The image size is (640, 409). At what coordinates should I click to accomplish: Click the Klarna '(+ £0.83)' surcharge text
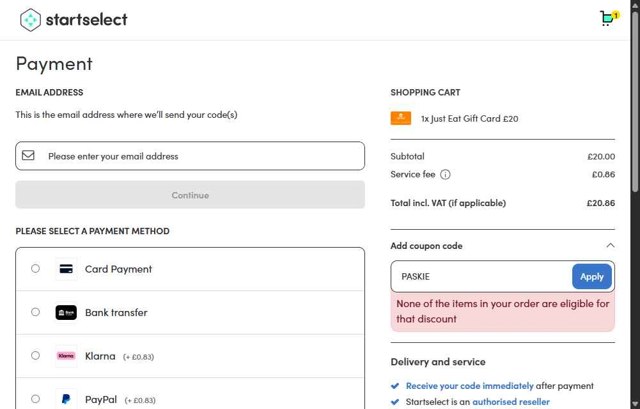pos(138,357)
